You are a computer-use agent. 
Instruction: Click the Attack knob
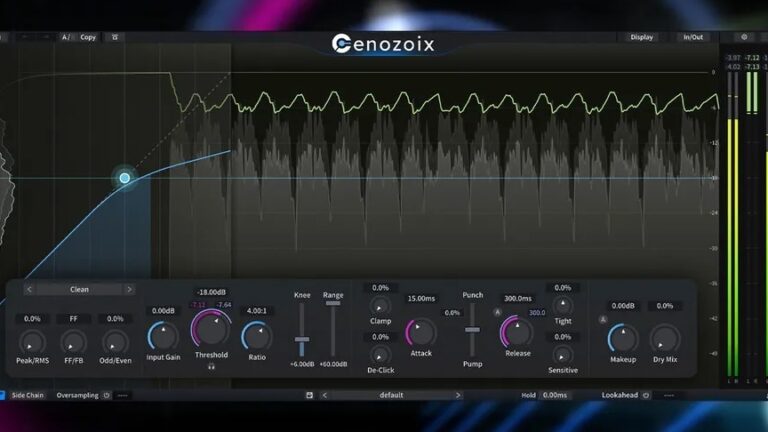(x=421, y=333)
